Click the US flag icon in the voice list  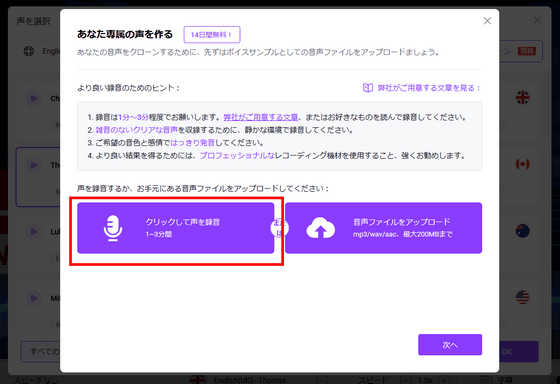coord(522,297)
